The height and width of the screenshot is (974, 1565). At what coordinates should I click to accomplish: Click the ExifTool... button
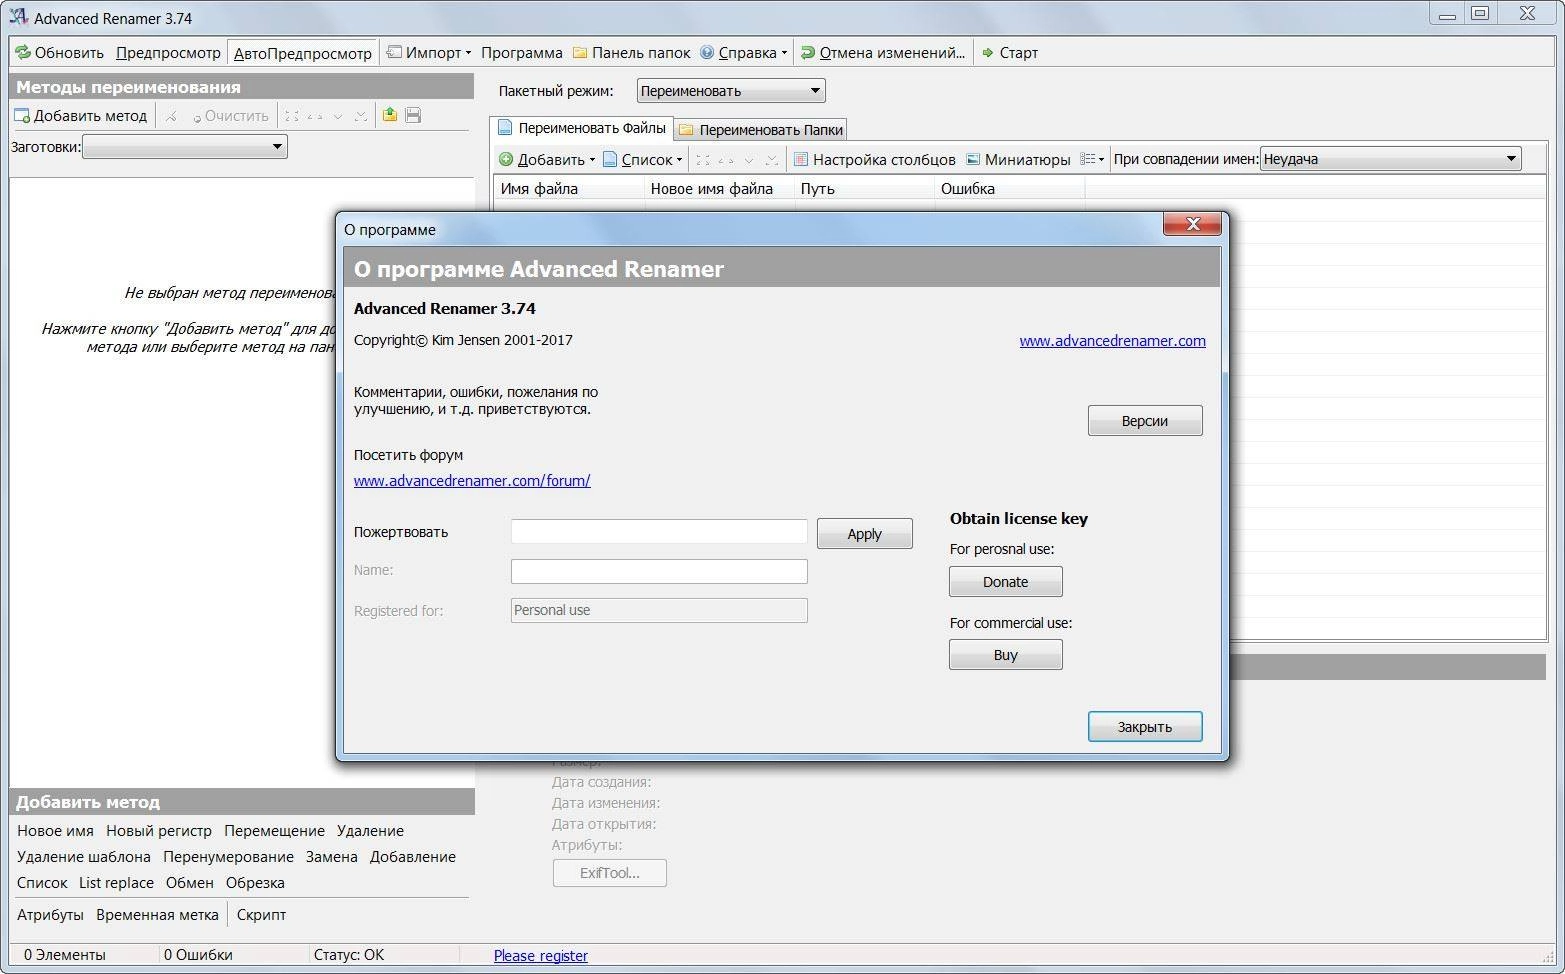610,873
